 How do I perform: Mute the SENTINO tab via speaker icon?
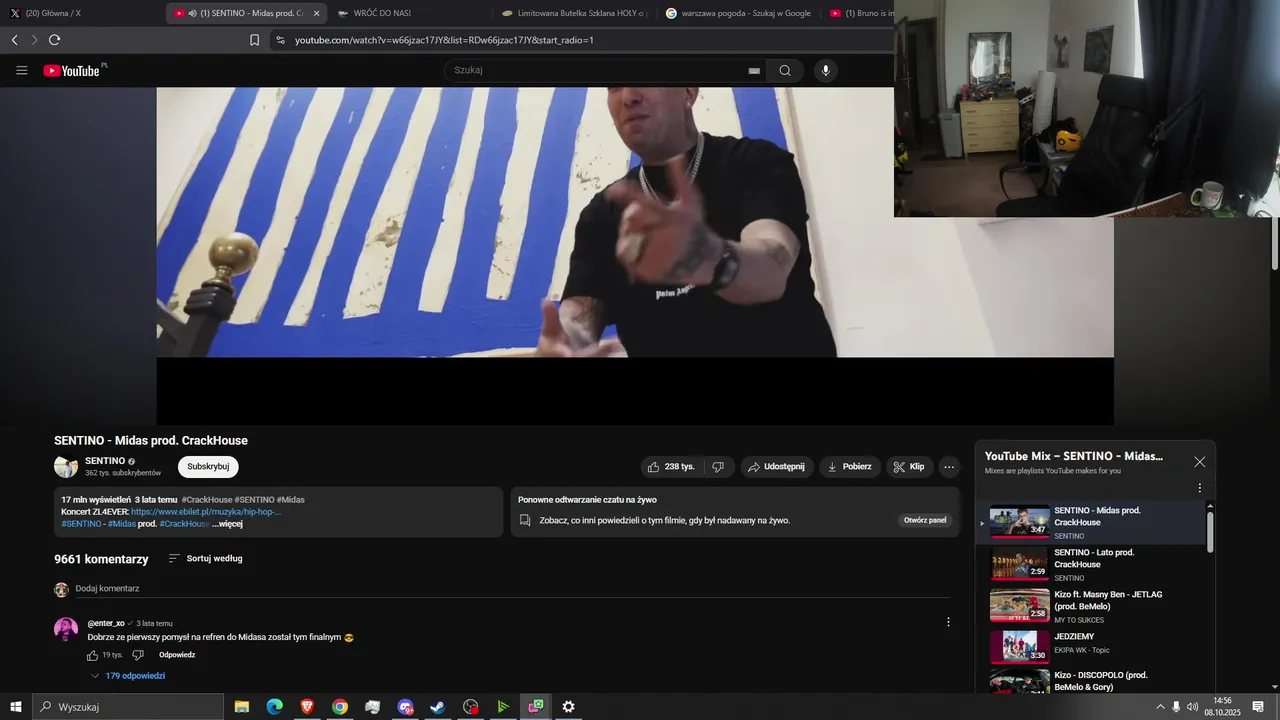pyautogui.click(x=192, y=13)
